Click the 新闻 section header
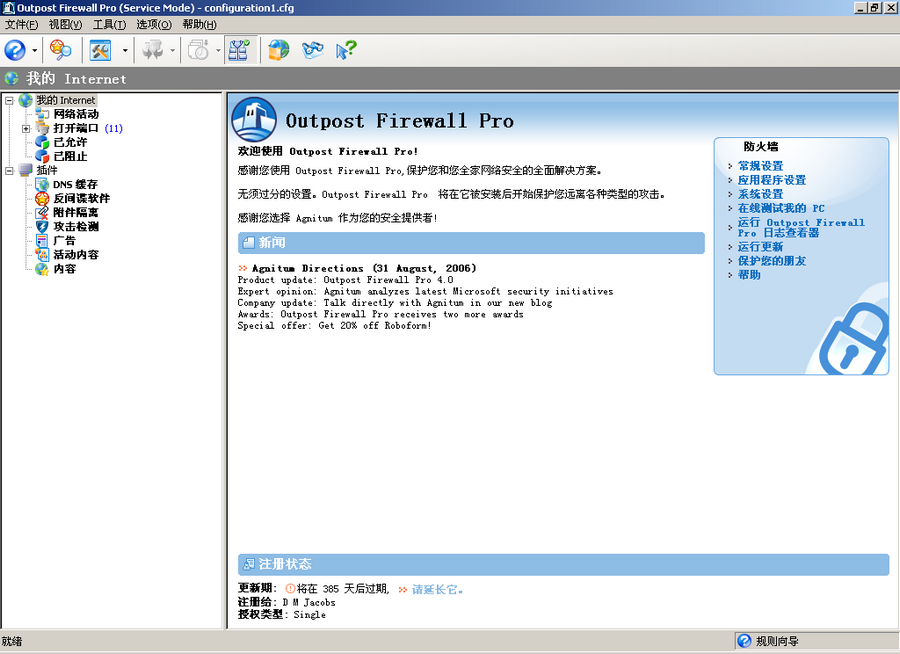 click(x=471, y=243)
